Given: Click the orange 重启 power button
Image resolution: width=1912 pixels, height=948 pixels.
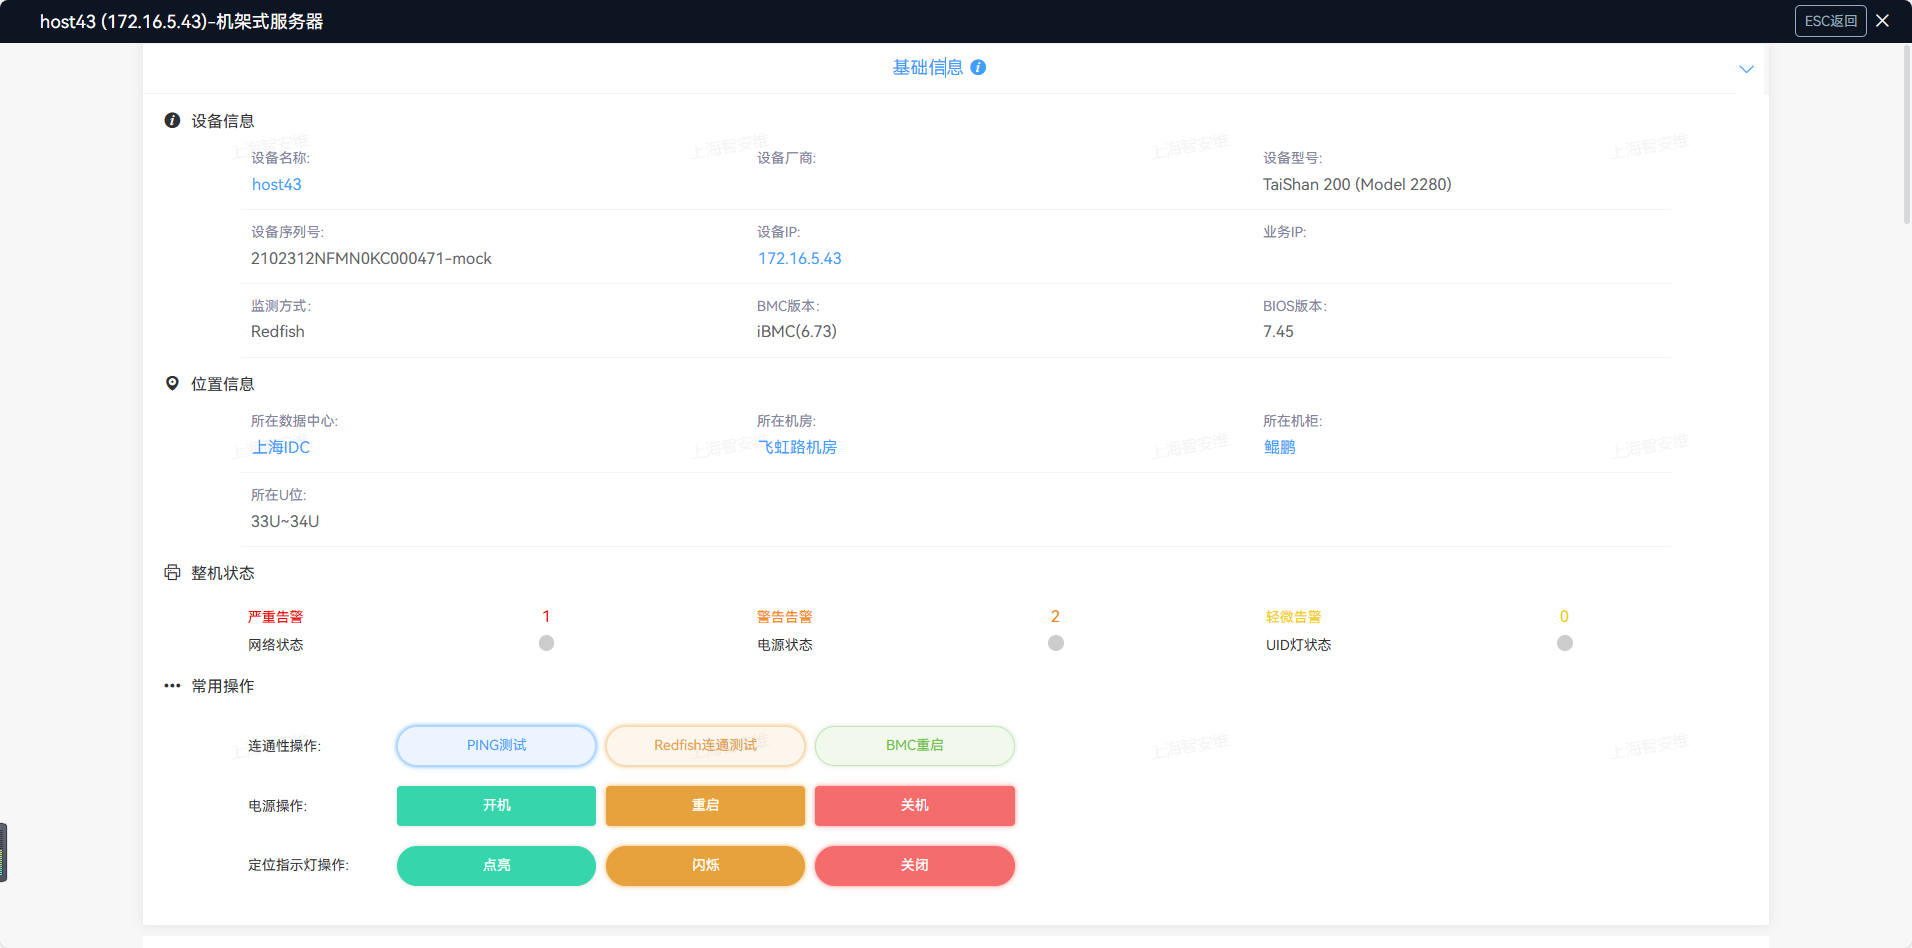Looking at the screenshot, I should [705, 806].
